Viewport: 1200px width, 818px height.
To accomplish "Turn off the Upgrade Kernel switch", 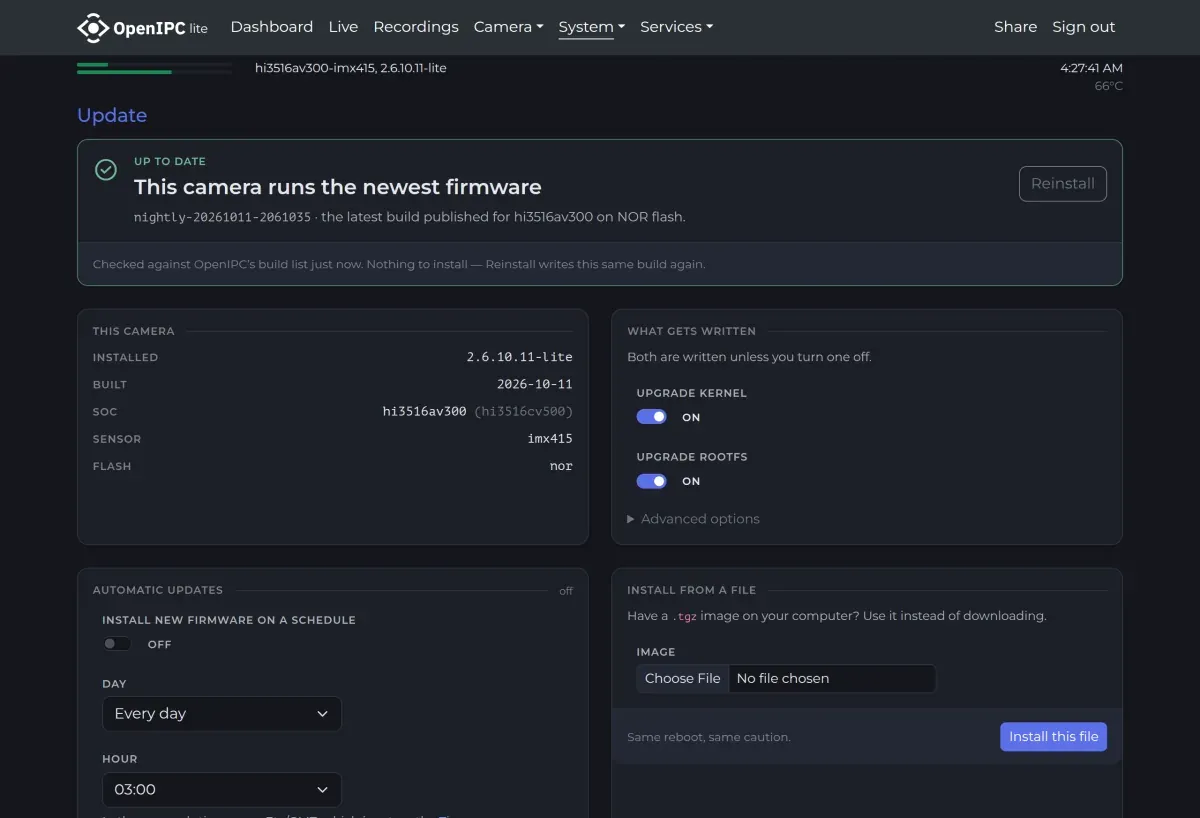I will click(652, 417).
